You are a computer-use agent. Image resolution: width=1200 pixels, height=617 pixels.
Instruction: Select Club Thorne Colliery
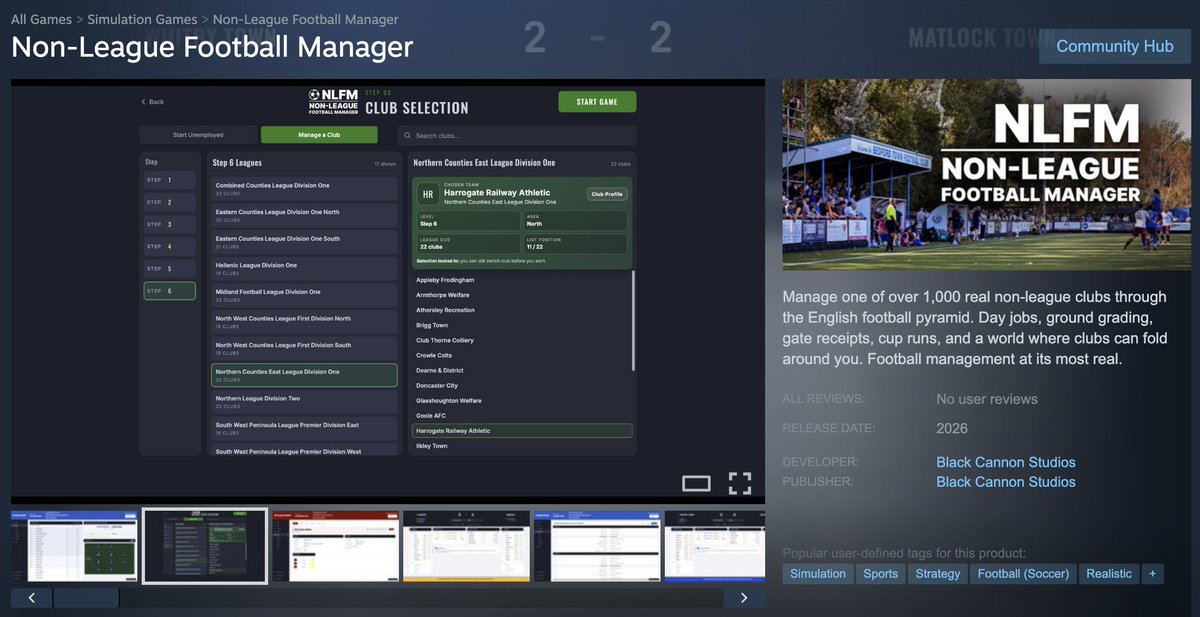521,340
